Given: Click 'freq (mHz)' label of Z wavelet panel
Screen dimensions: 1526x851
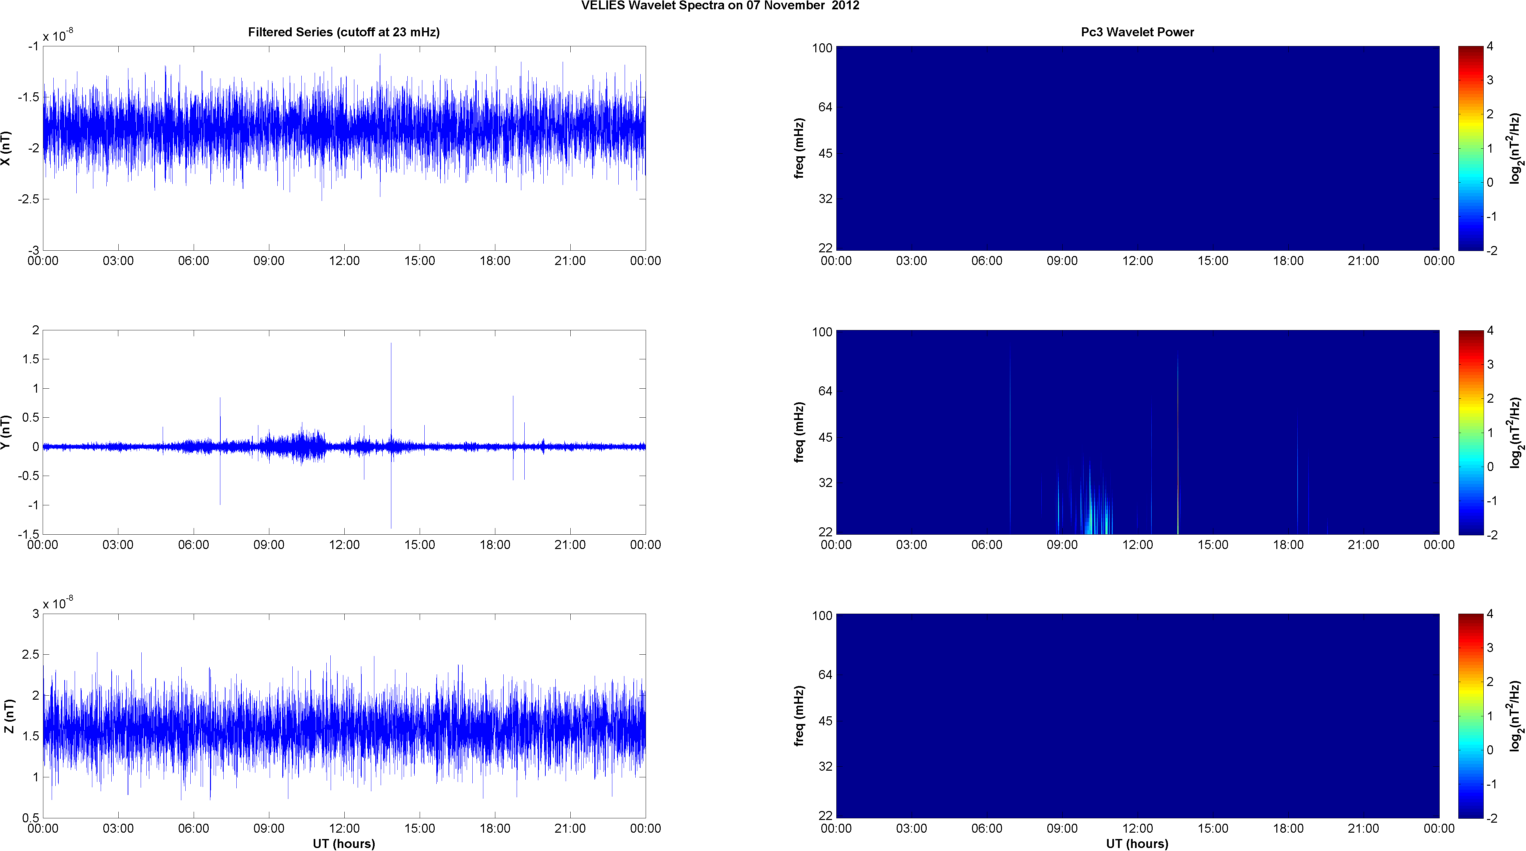Looking at the screenshot, I should point(800,716).
